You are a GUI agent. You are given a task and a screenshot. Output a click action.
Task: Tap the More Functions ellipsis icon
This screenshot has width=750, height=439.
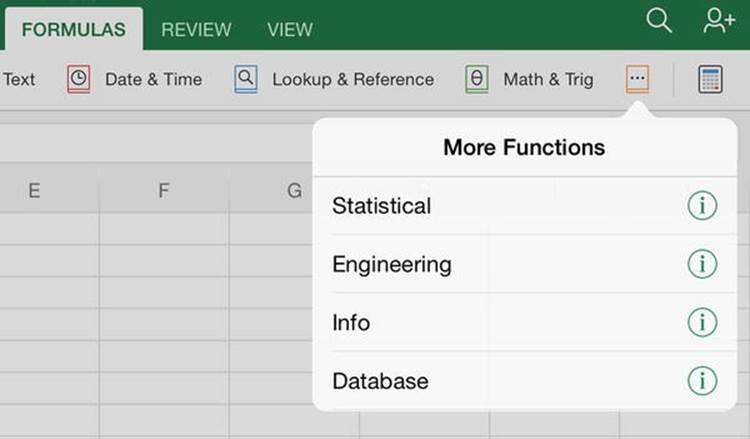coord(638,79)
